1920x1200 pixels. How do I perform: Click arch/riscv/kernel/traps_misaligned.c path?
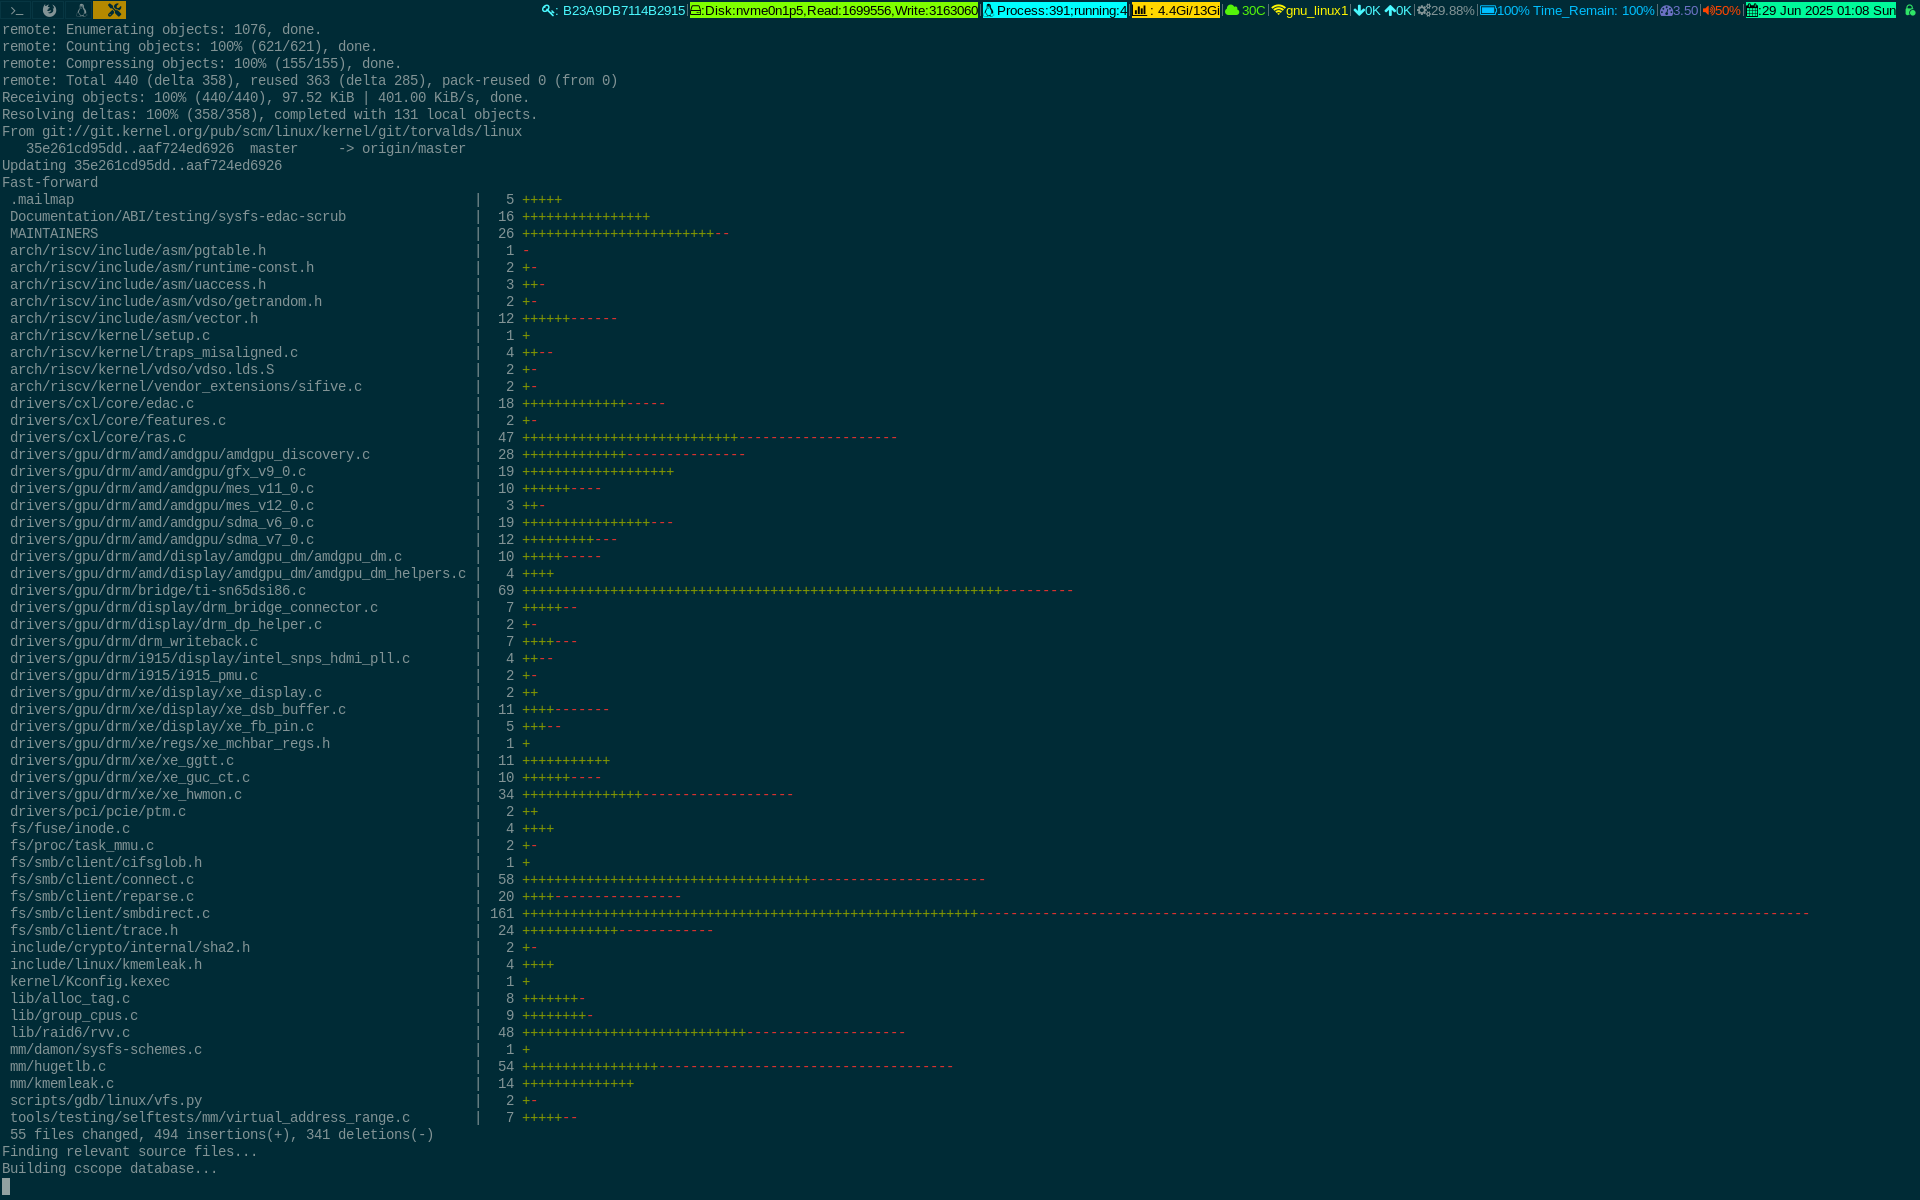click(154, 353)
